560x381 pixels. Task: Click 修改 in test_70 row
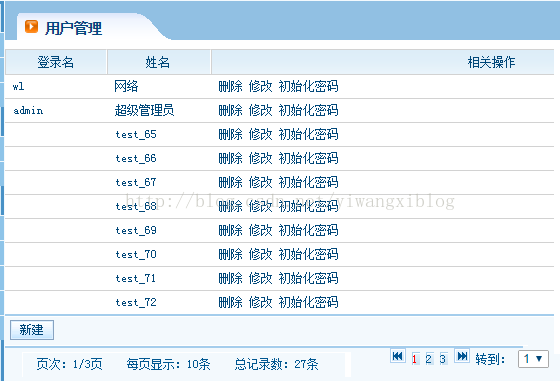[260, 254]
